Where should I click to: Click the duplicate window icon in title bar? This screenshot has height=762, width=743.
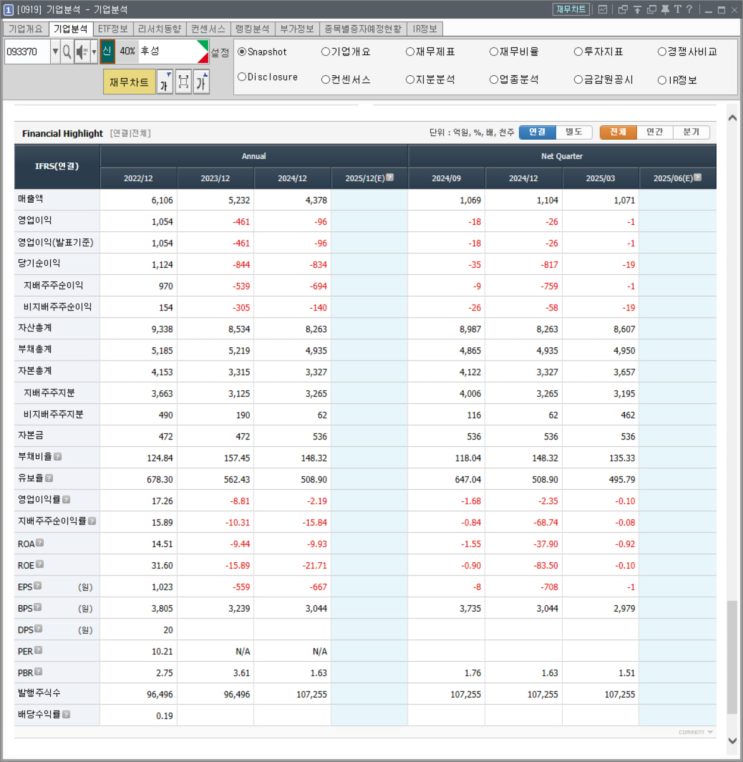[x=651, y=9]
